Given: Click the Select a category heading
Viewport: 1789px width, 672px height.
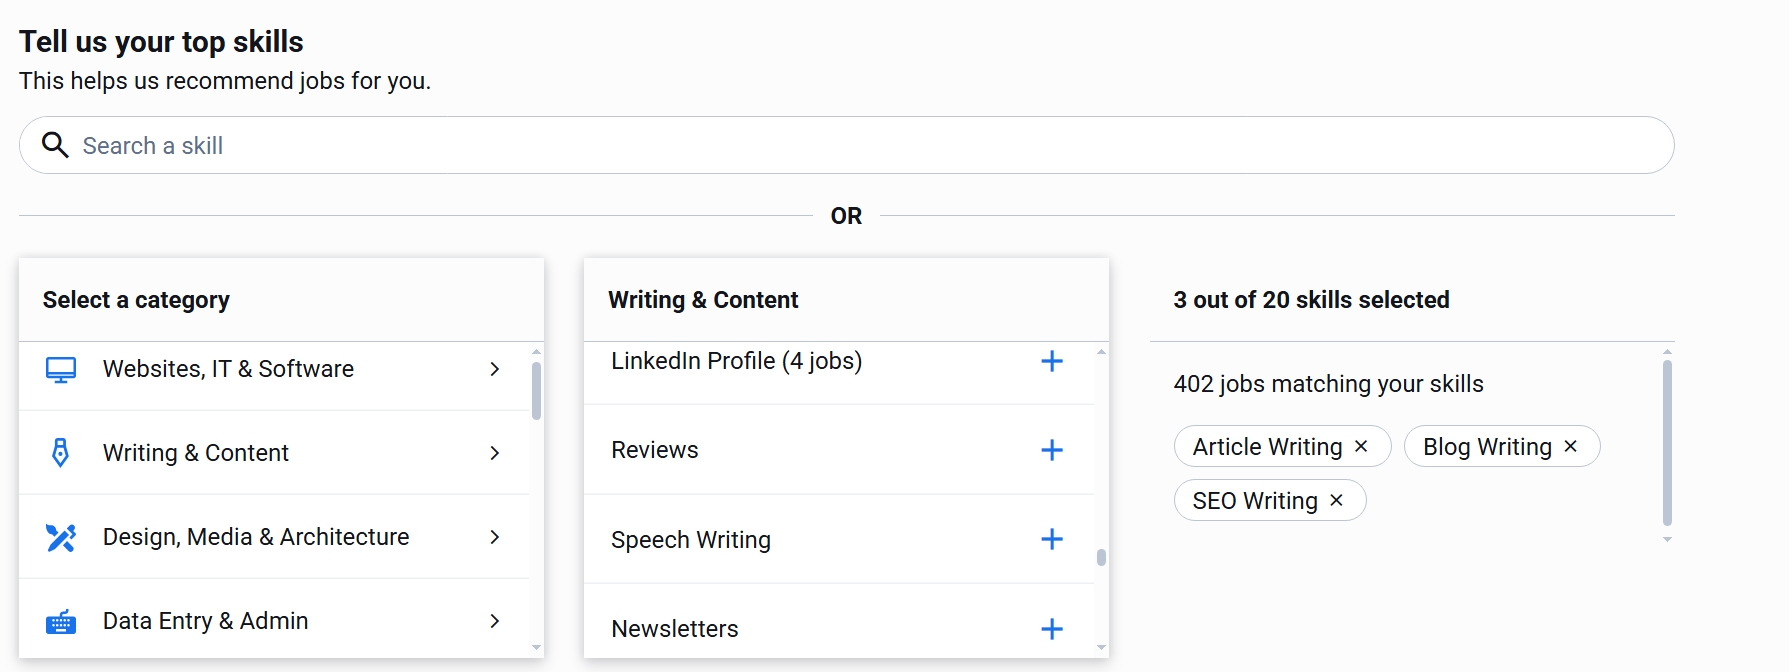Looking at the screenshot, I should [136, 300].
